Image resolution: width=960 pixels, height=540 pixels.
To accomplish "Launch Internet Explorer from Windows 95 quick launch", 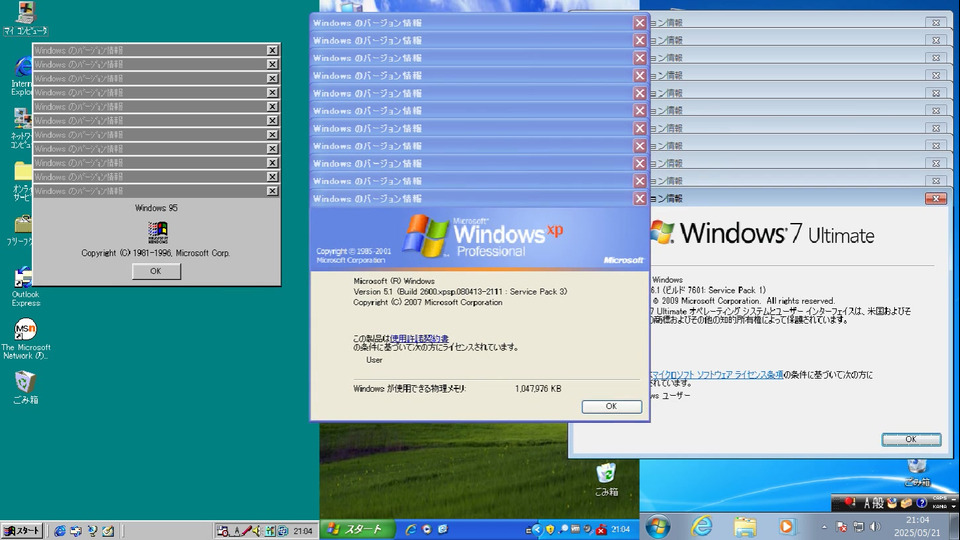I will pyautogui.click(x=60, y=531).
